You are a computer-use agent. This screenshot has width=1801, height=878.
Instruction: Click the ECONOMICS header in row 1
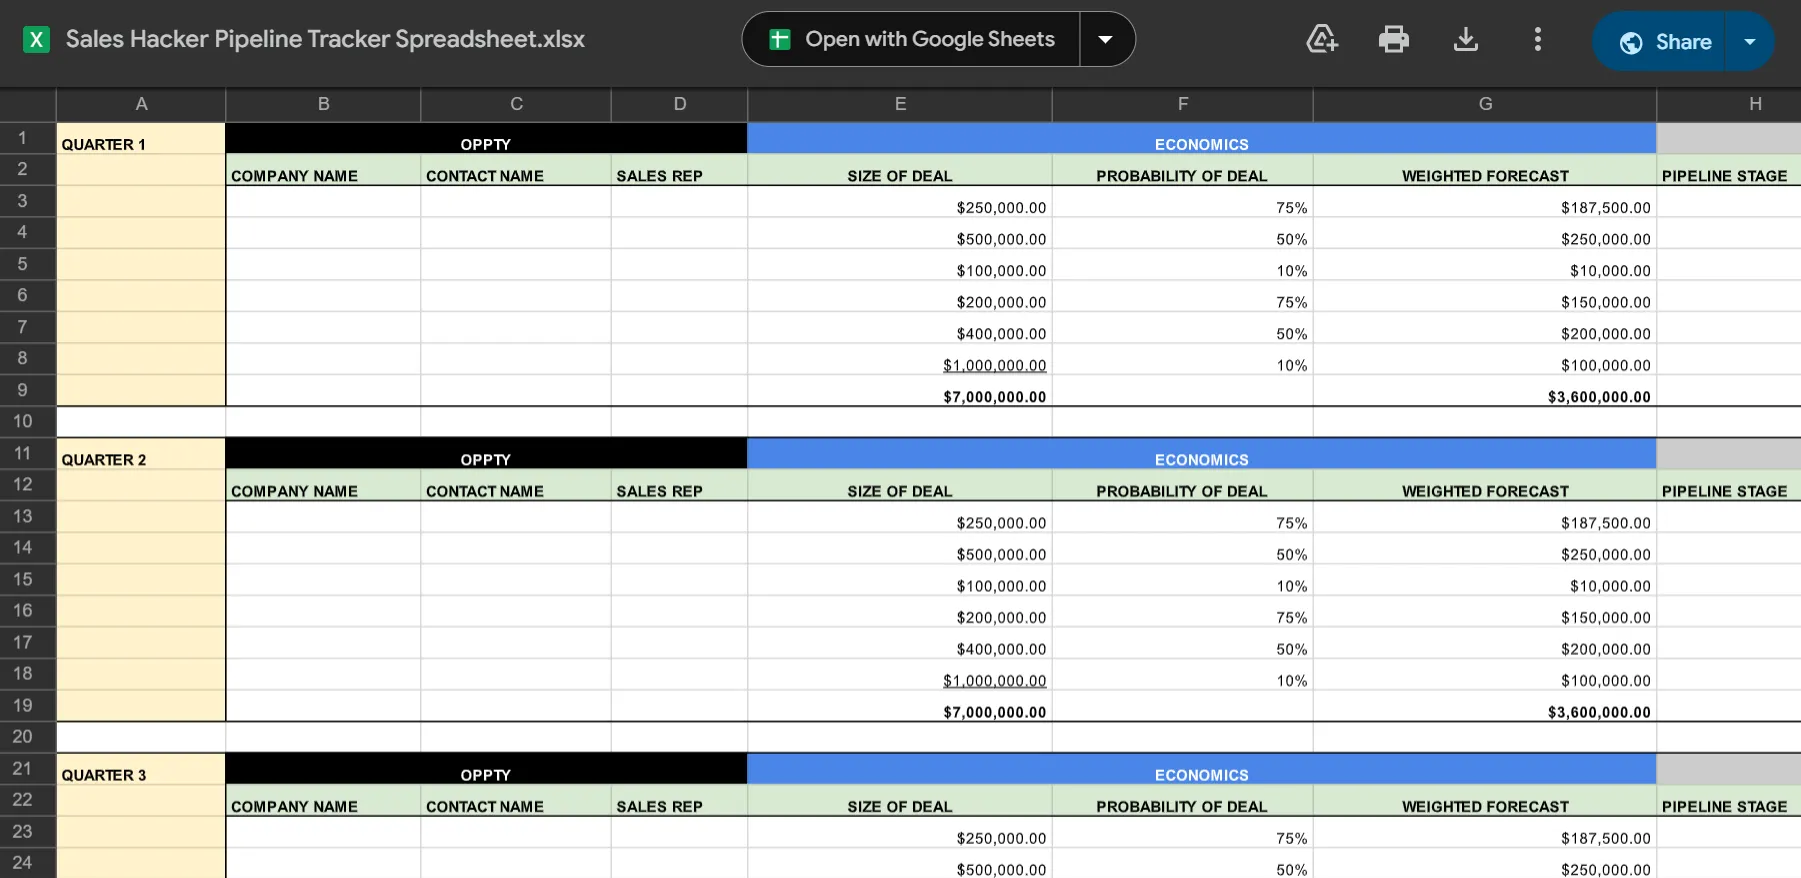(x=1202, y=139)
